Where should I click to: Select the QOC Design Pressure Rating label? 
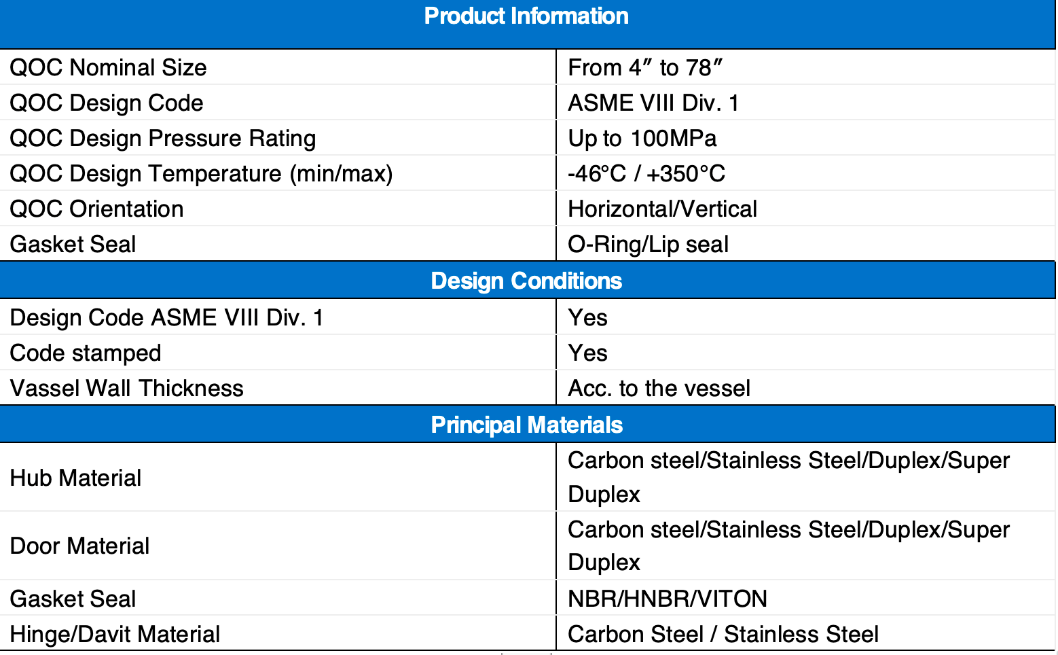(163, 138)
